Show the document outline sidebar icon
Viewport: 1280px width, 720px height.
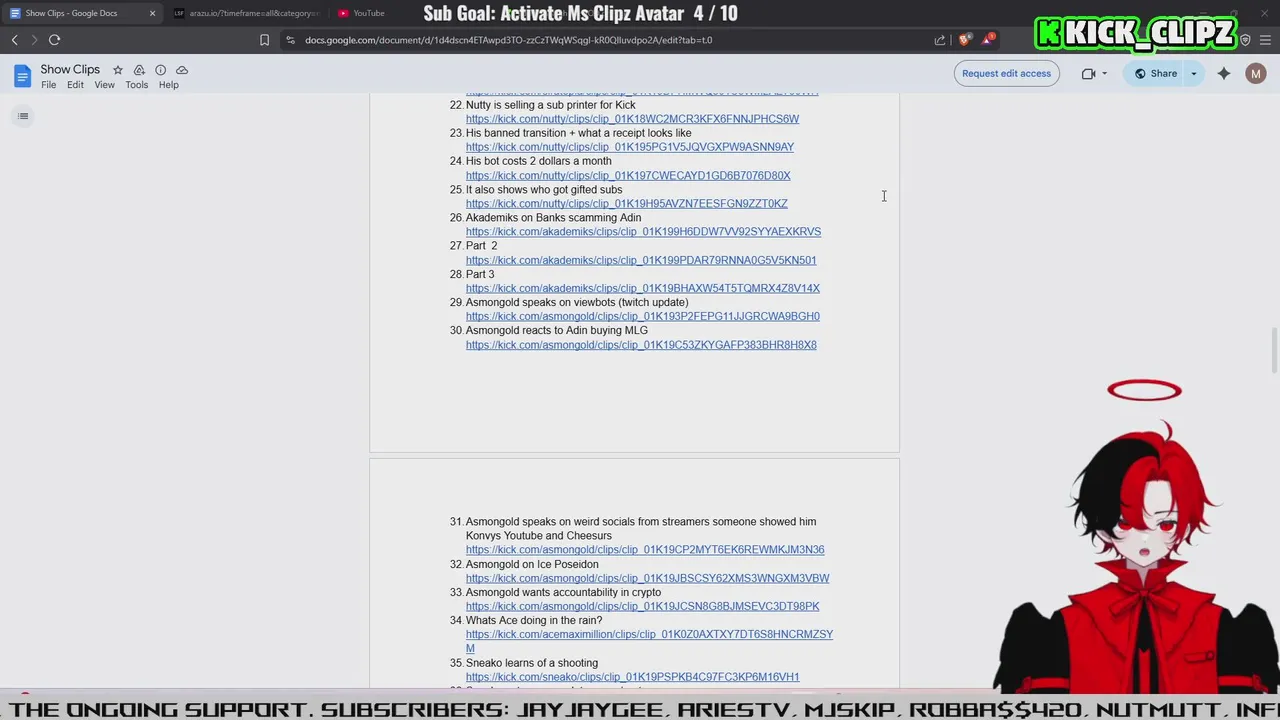[x=23, y=116]
